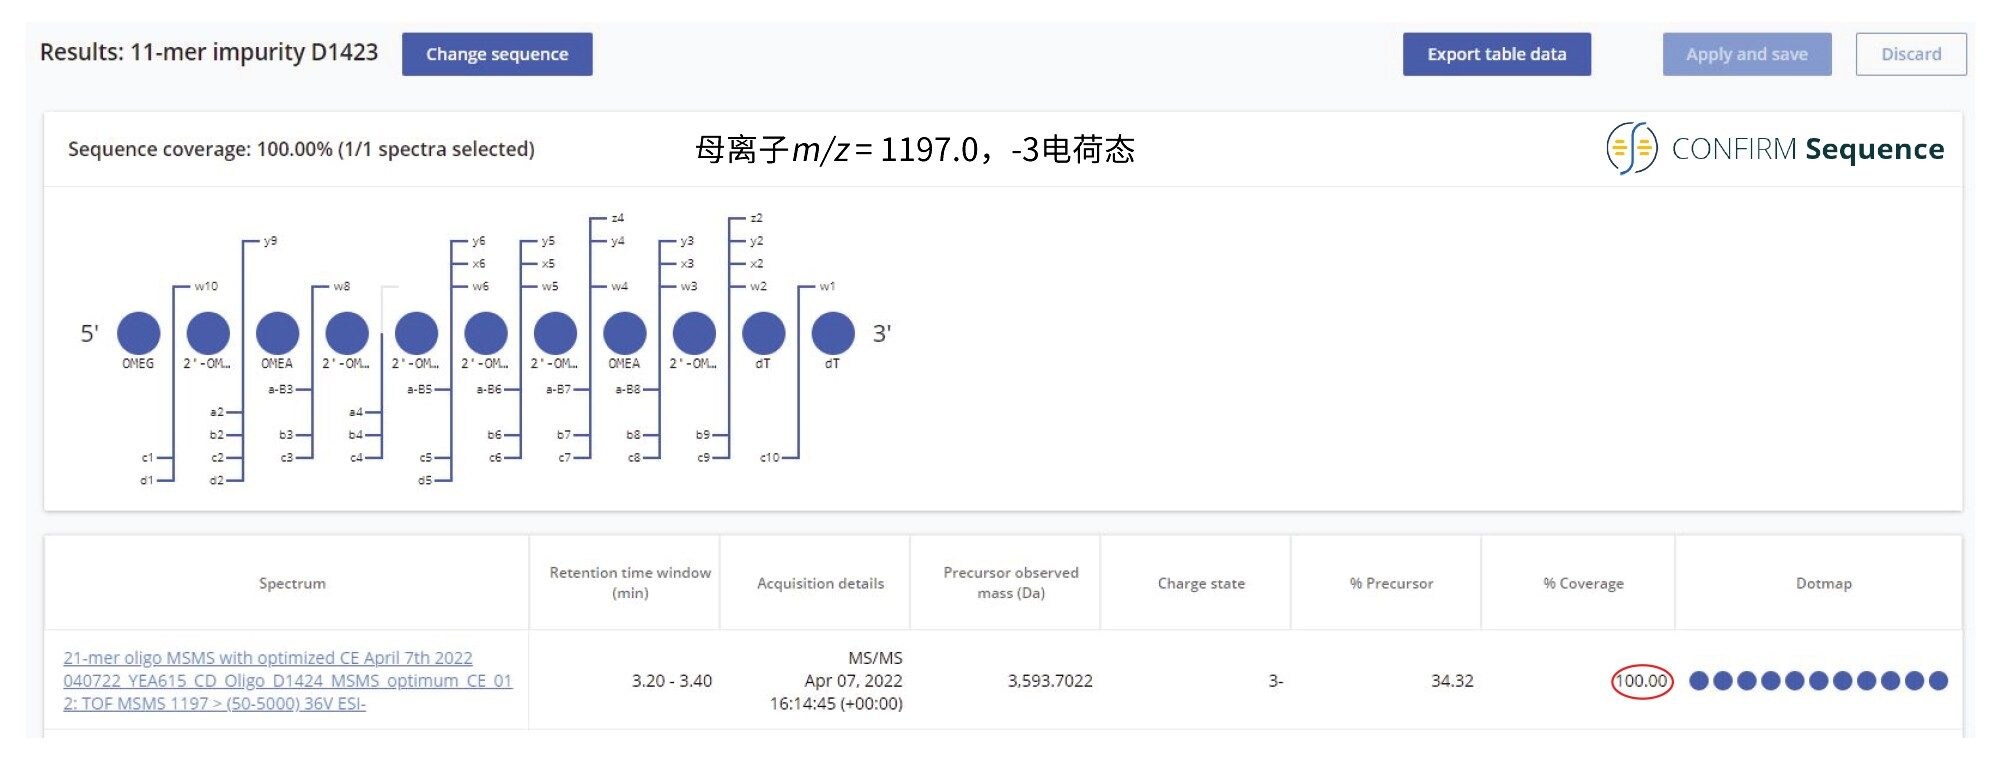Image resolution: width=2000 pixels, height=761 pixels.
Task: Click the Acquisition details column header
Action: 820,583
